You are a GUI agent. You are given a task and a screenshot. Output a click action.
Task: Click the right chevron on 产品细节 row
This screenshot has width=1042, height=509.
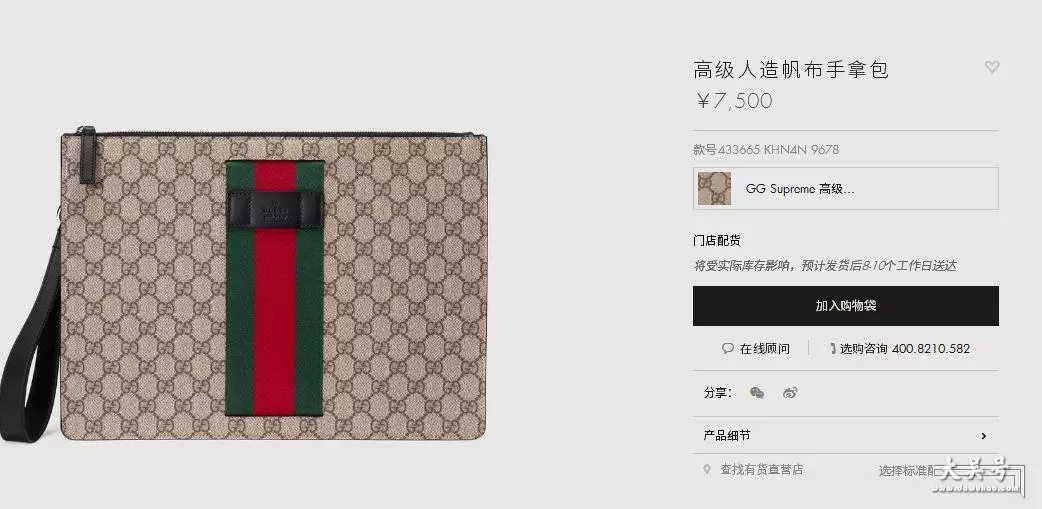coord(984,436)
